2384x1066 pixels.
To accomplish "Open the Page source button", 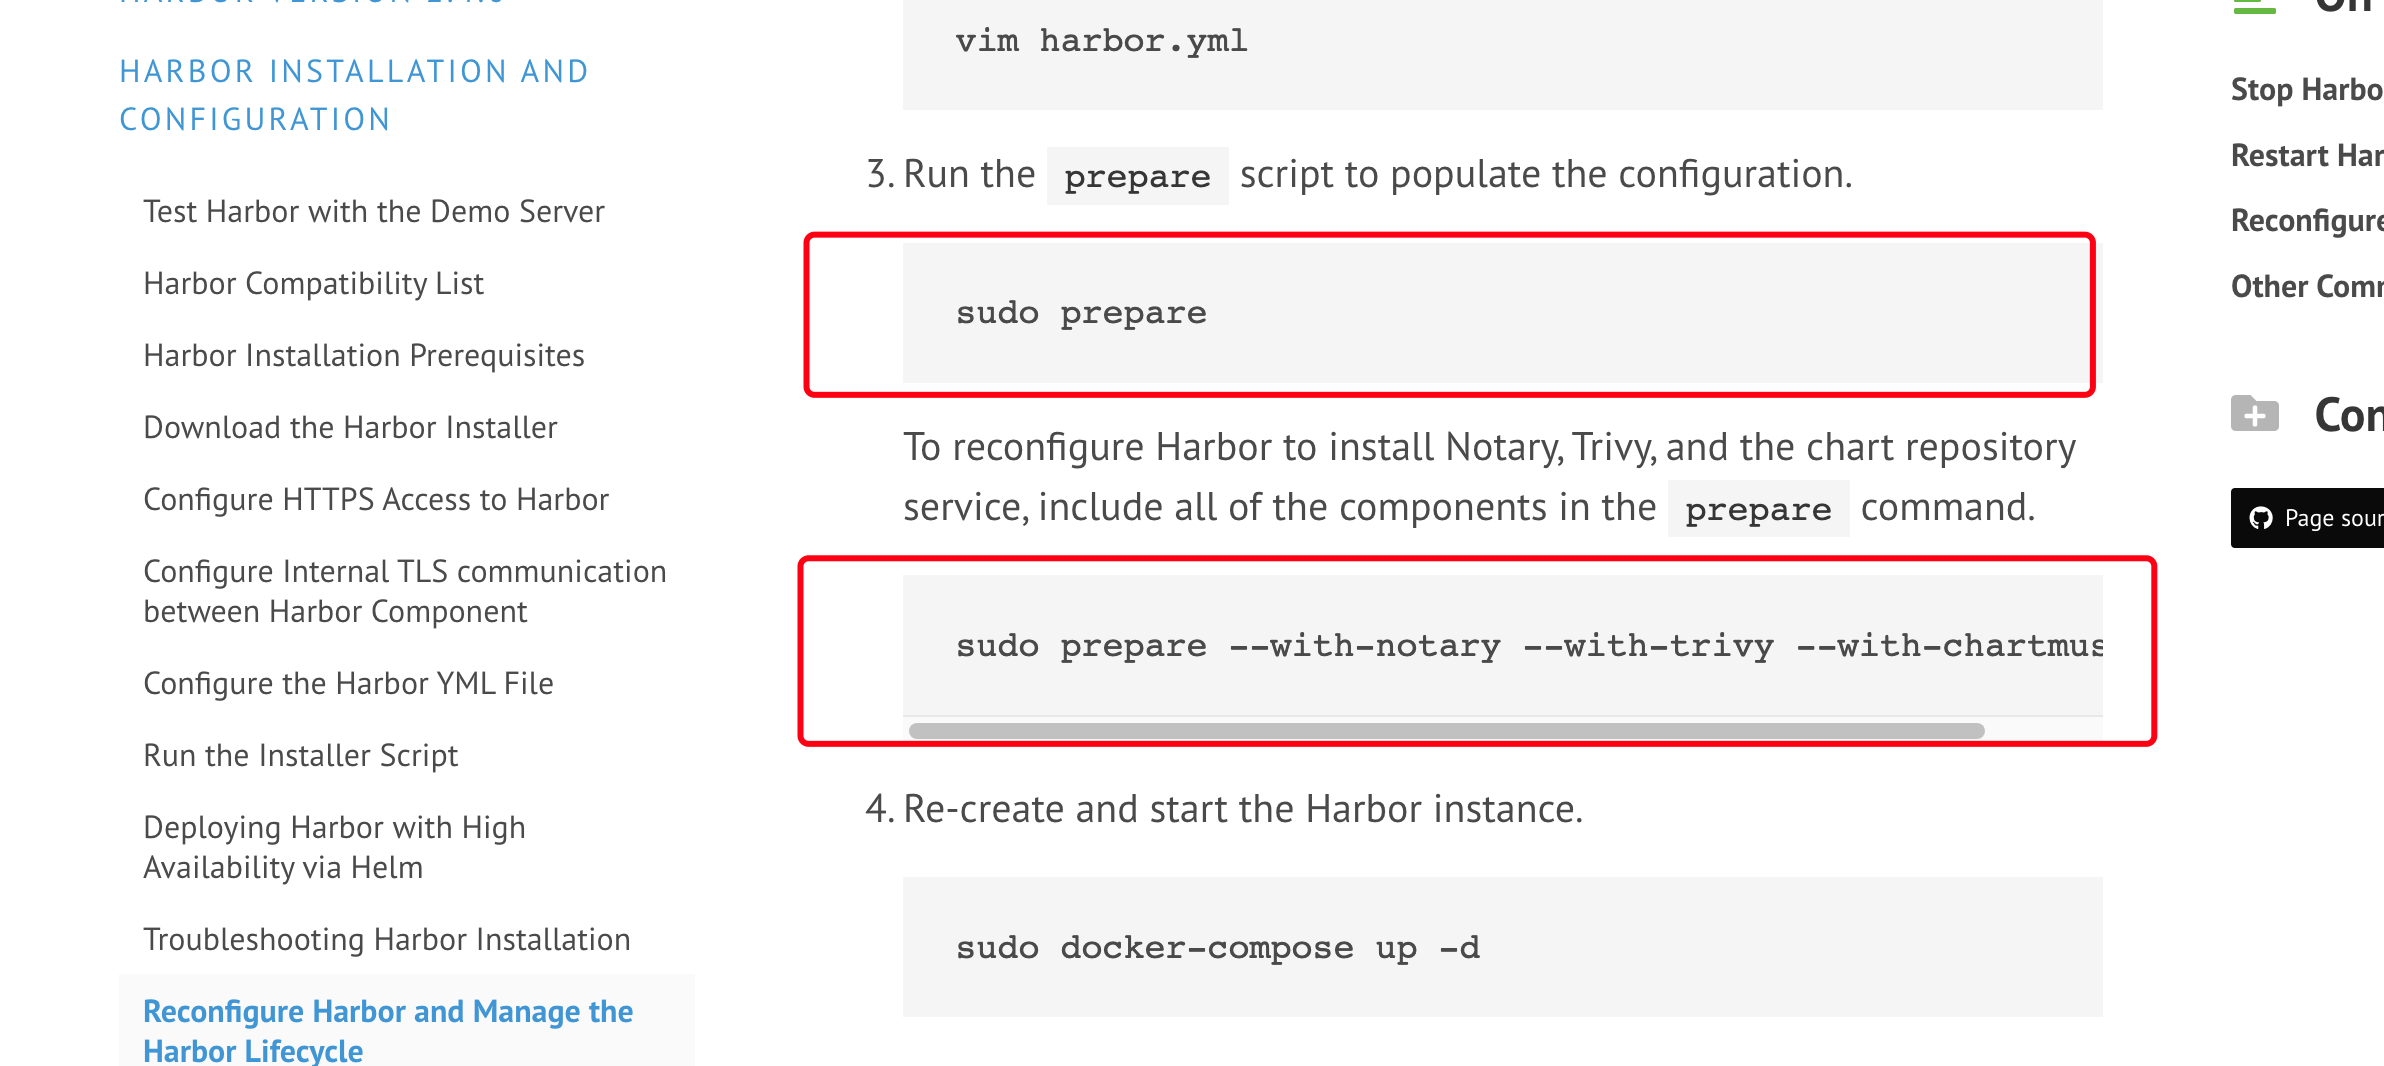I will coord(2310,518).
